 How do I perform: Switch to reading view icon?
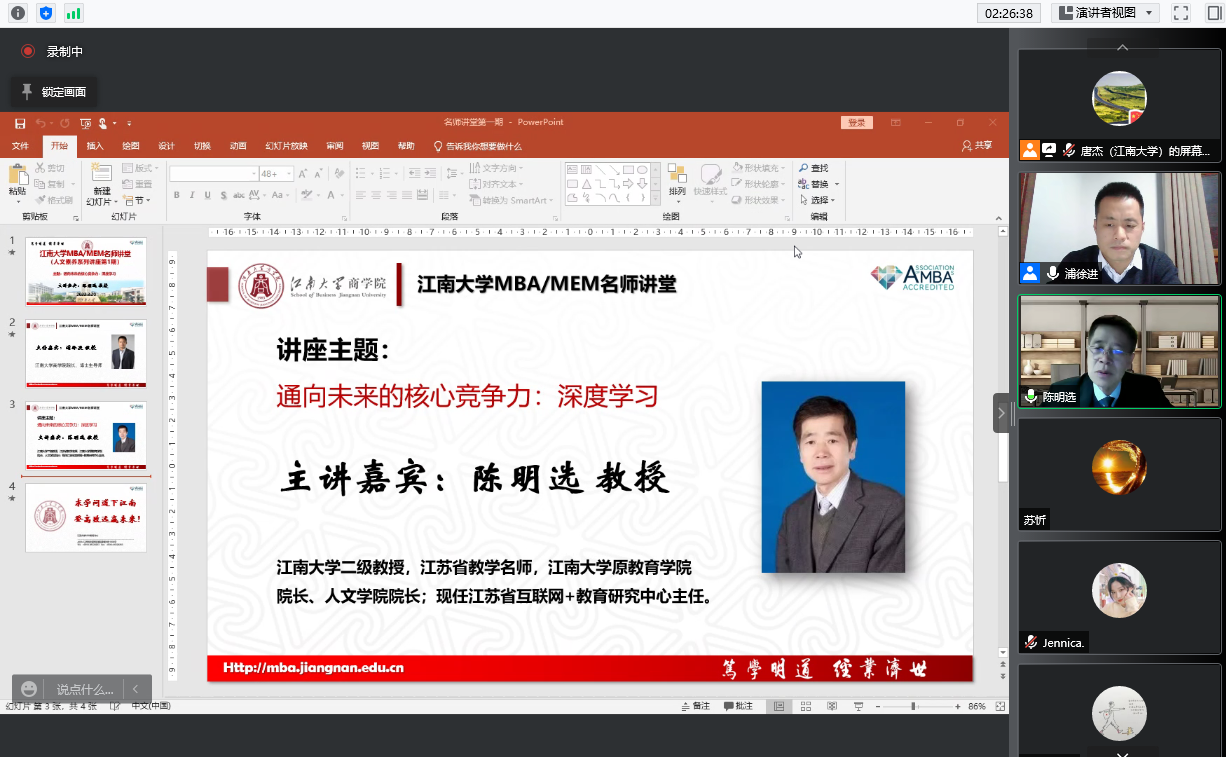click(x=832, y=706)
